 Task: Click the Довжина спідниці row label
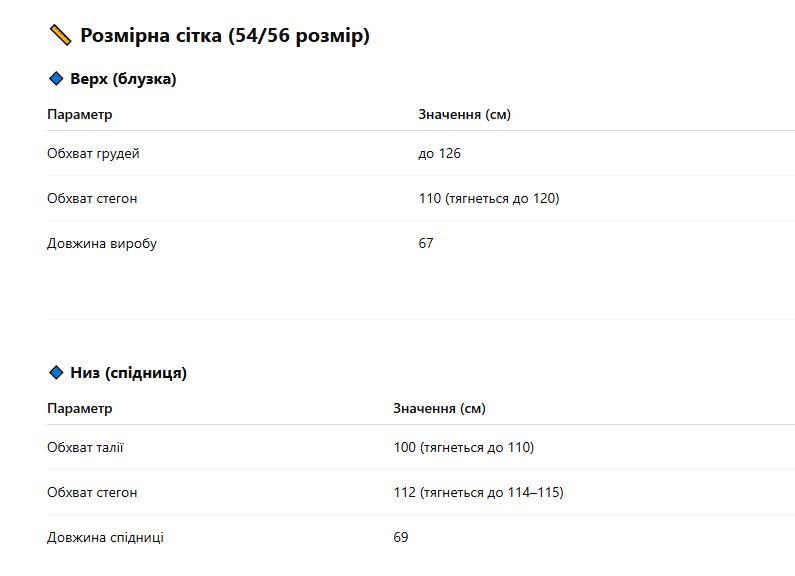pos(105,537)
